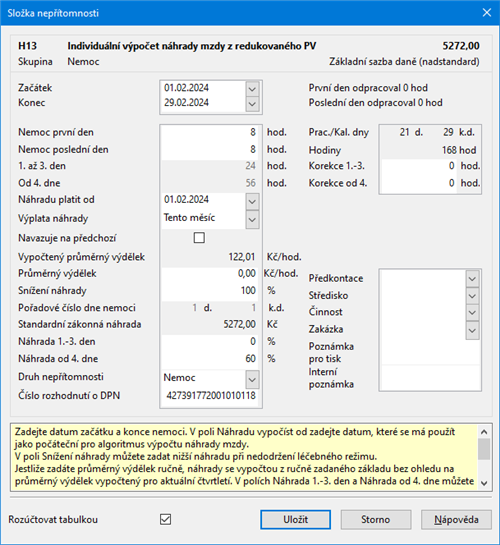Open the Výplata náhrady dropdown
500x545 pixels.
tap(252, 220)
